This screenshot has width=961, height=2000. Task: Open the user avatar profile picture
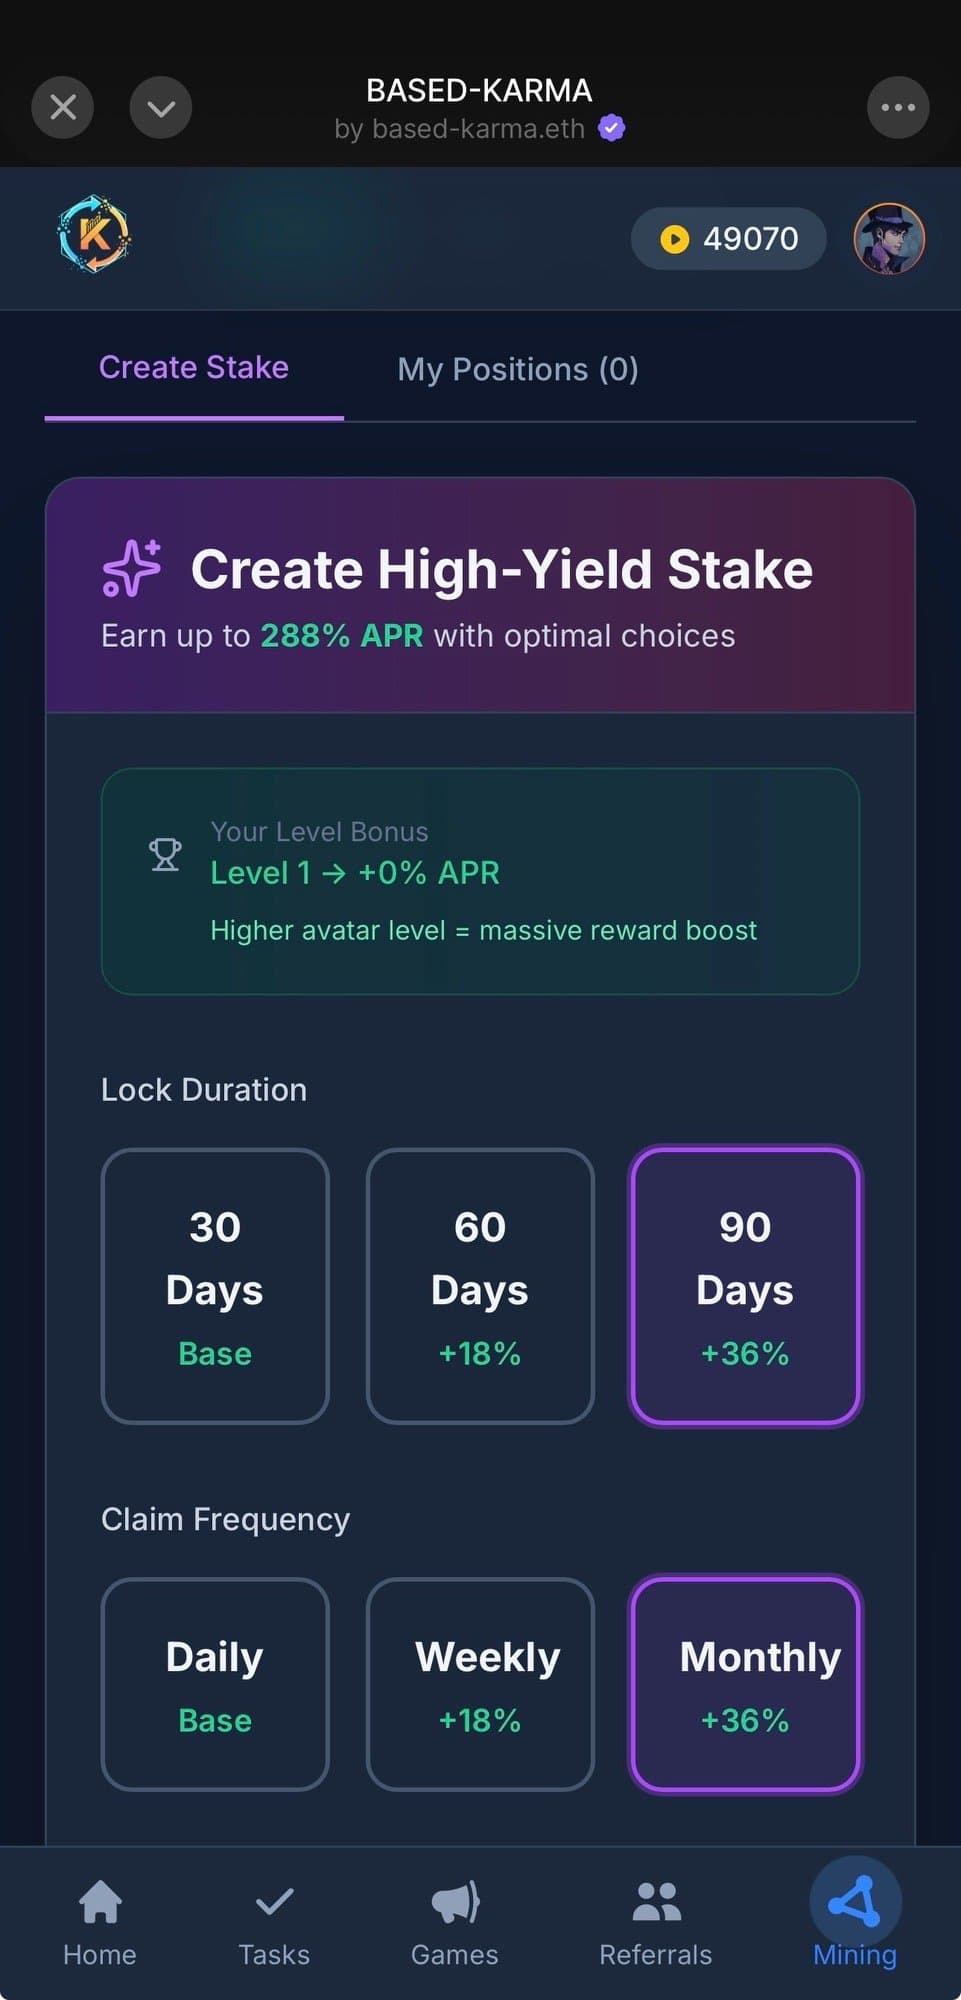click(888, 239)
